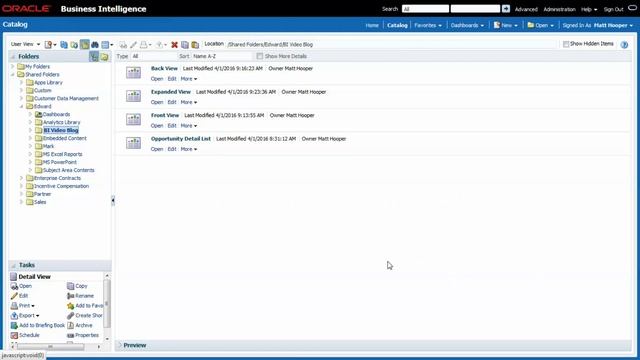Viewport: 640px width, 360px height.
Task: Click Schedule in the Tasks pane
Action: pyautogui.click(x=25, y=335)
